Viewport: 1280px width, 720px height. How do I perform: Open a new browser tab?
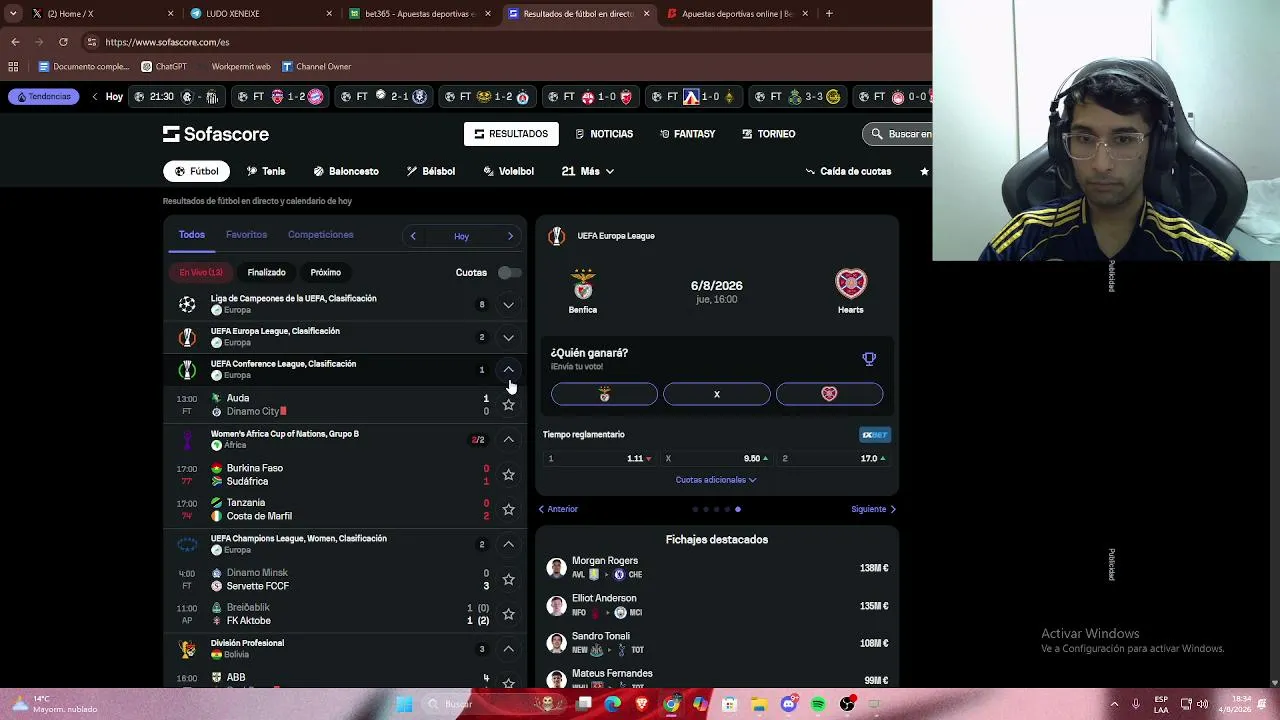coord(829,14)
